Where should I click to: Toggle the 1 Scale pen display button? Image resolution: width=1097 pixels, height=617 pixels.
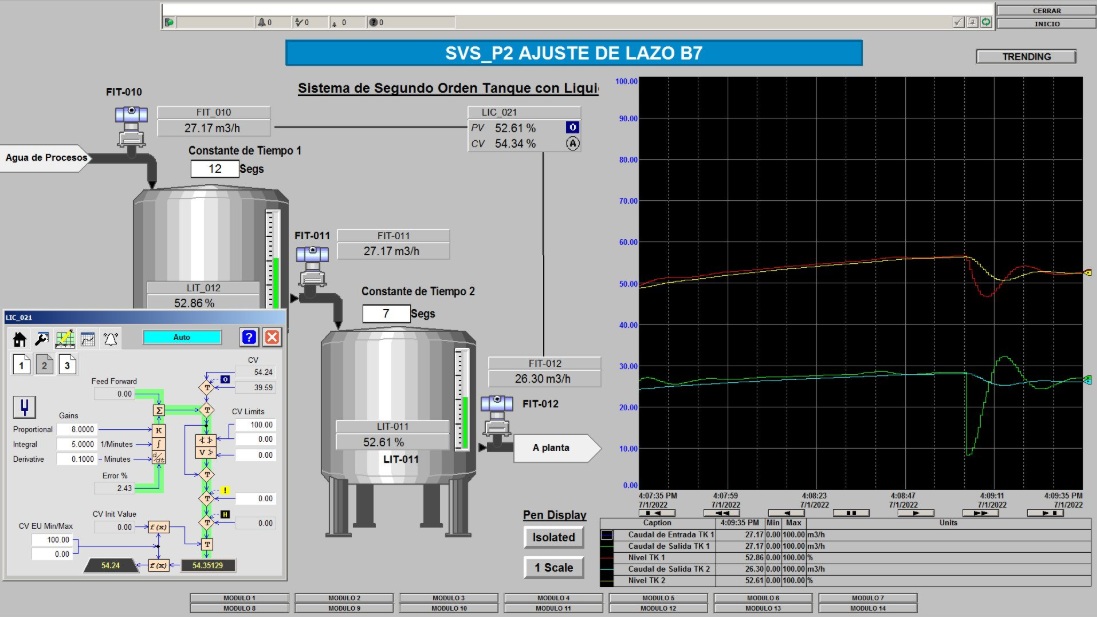click(553, 568)
